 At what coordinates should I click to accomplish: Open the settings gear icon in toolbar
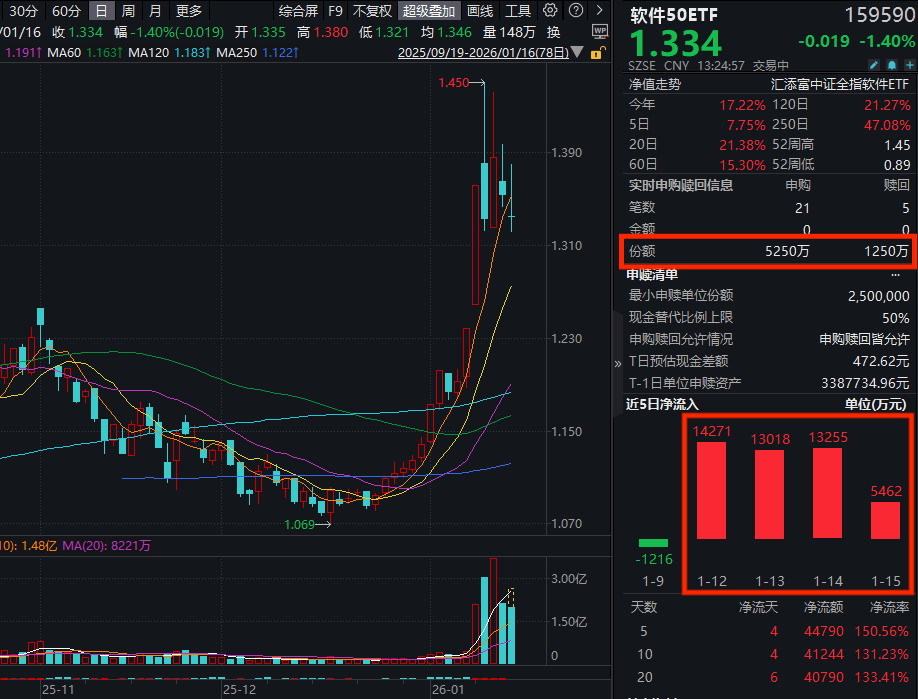coord(548,10)
